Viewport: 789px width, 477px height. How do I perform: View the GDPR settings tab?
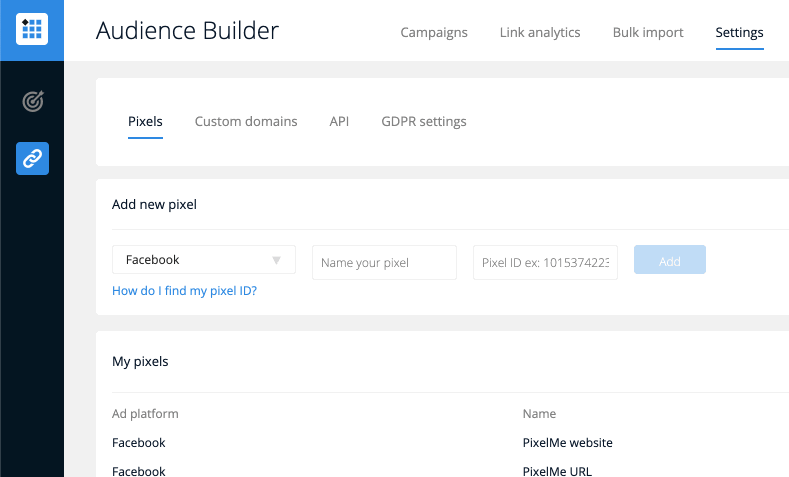click(424, 121)
